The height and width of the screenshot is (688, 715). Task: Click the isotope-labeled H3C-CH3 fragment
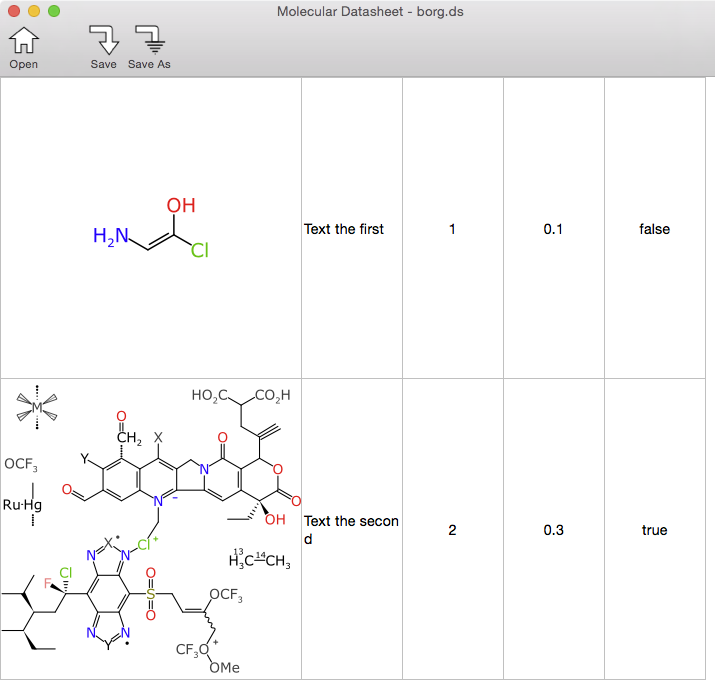[x=260, y=560]
